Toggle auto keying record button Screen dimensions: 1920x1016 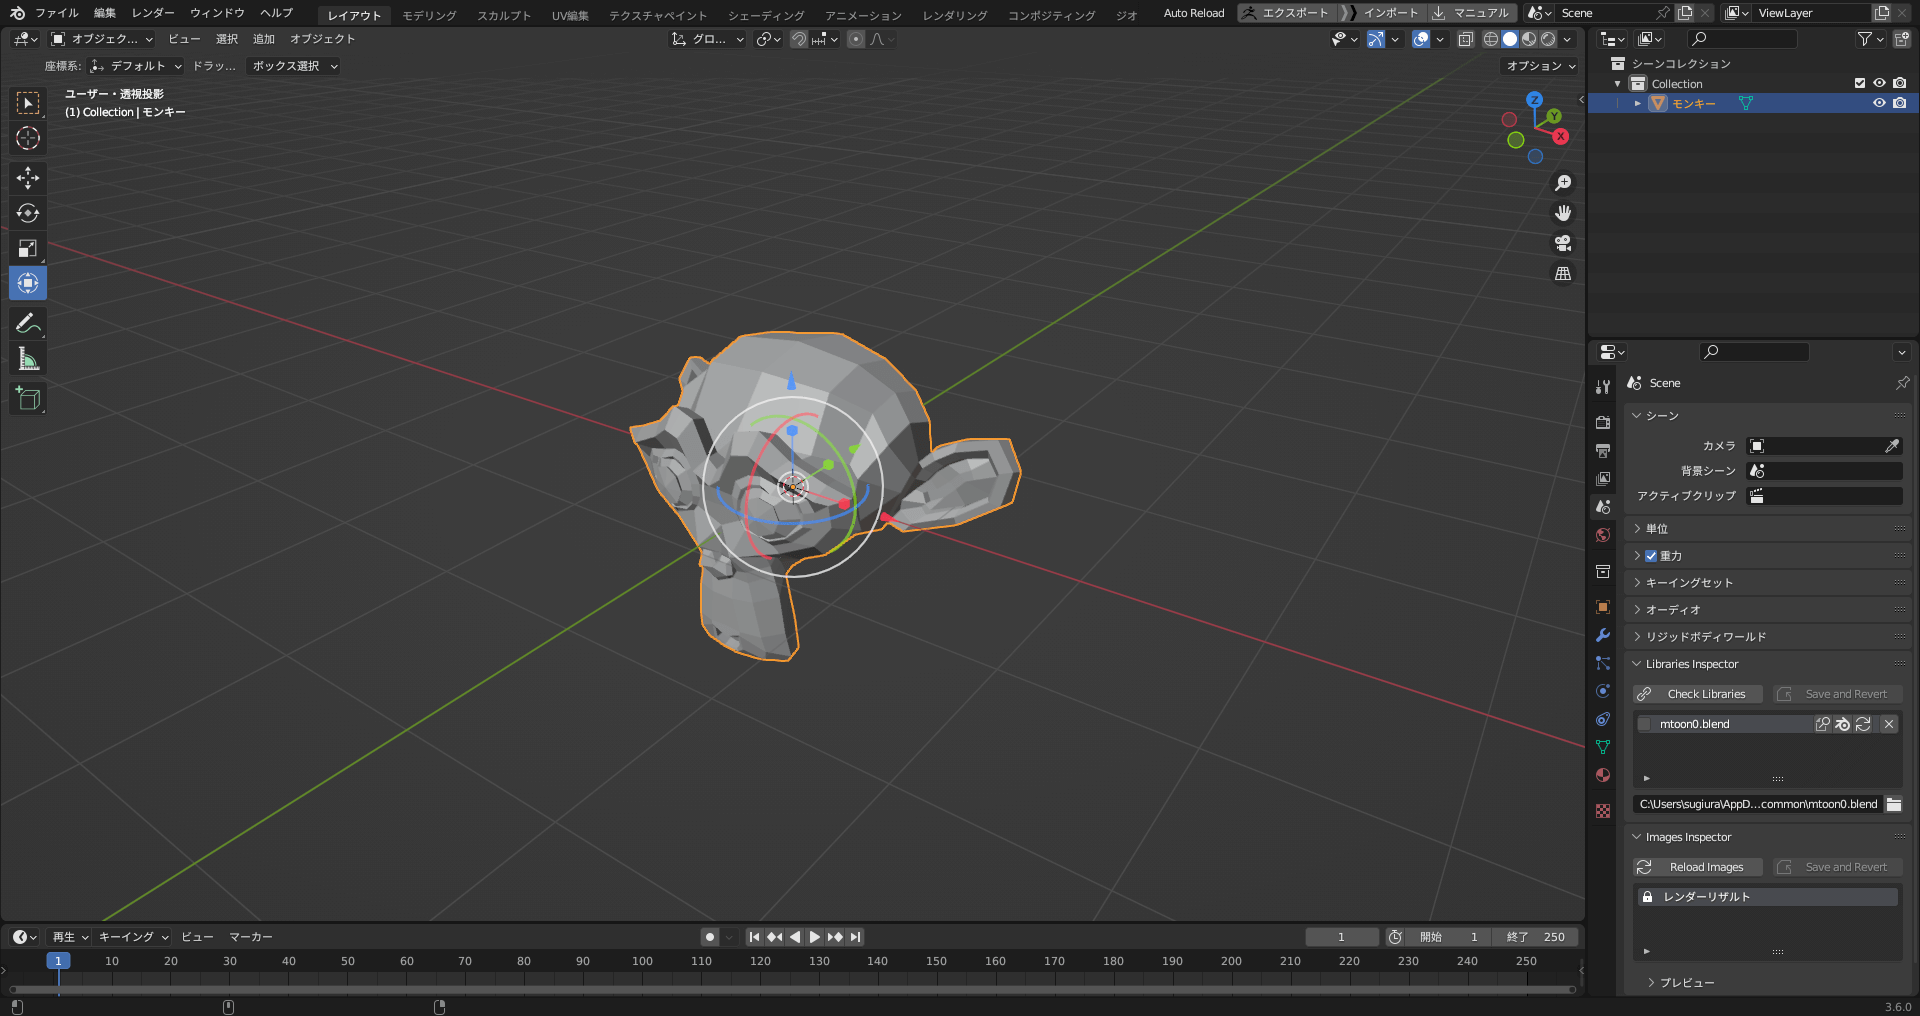pos(709,937)
